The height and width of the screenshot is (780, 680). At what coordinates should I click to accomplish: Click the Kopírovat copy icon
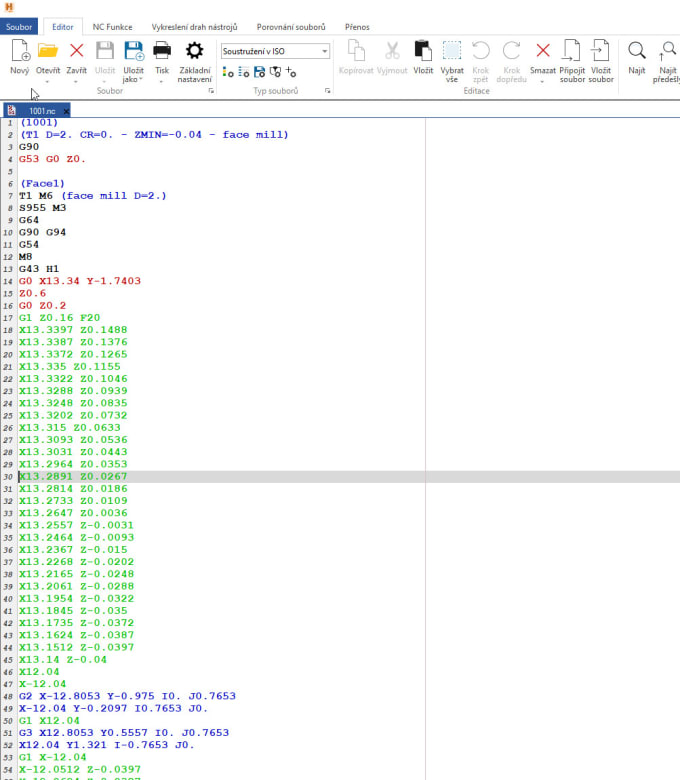click(x=356, y=51)
